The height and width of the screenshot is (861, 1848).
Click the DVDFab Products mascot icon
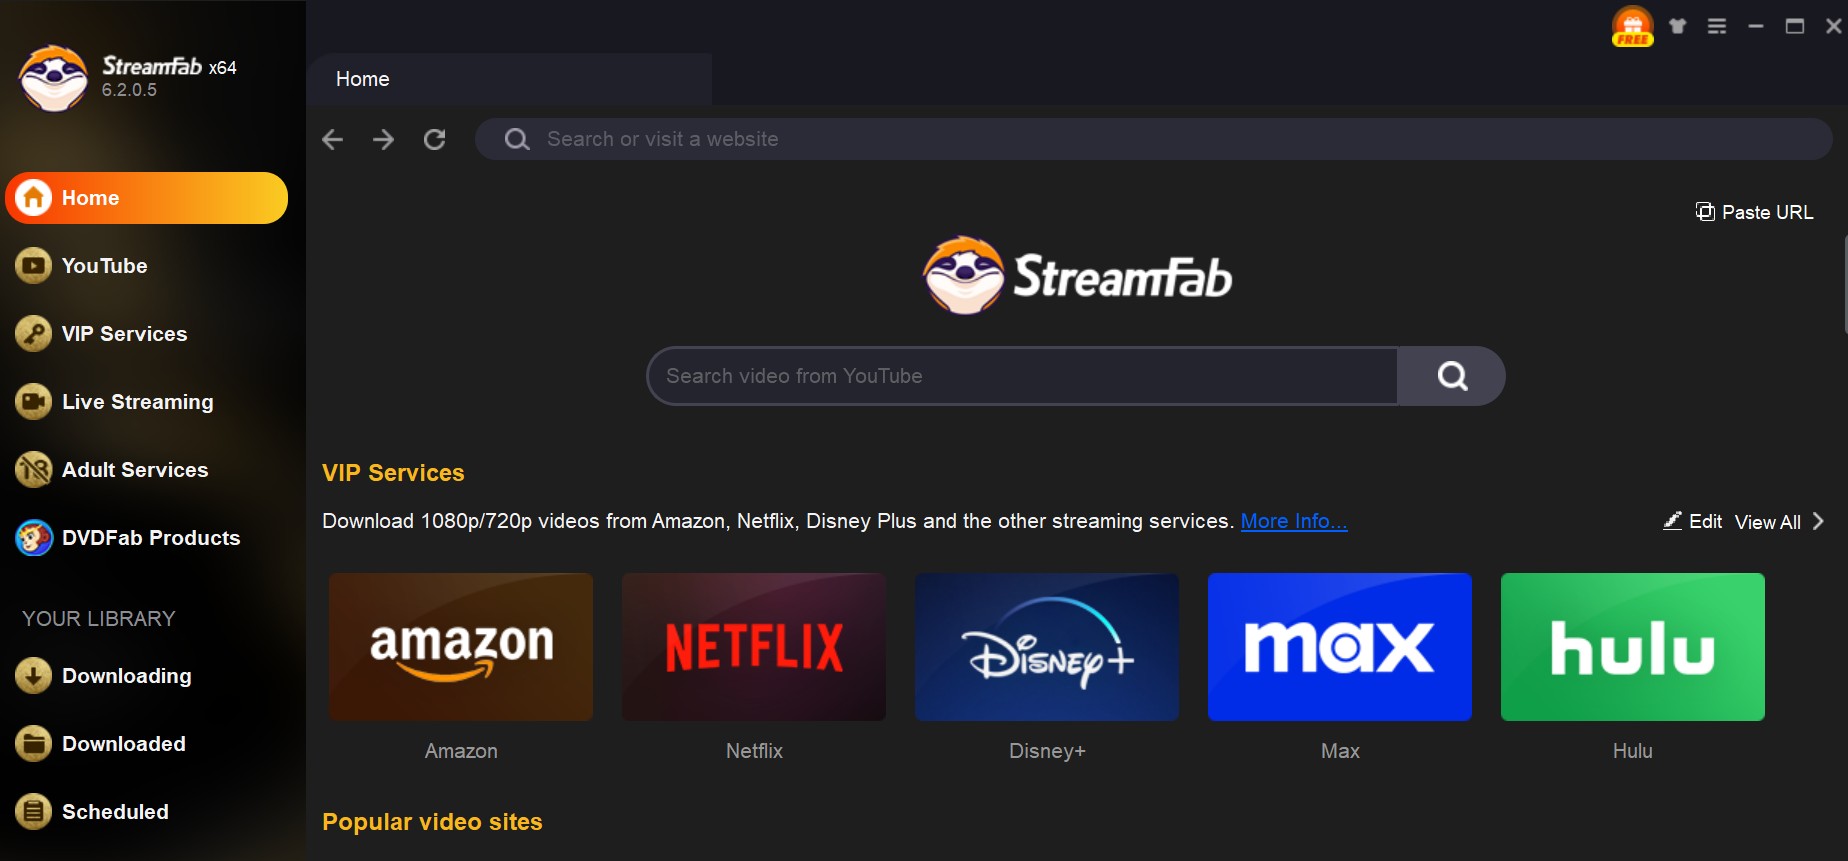pos(33,538)
